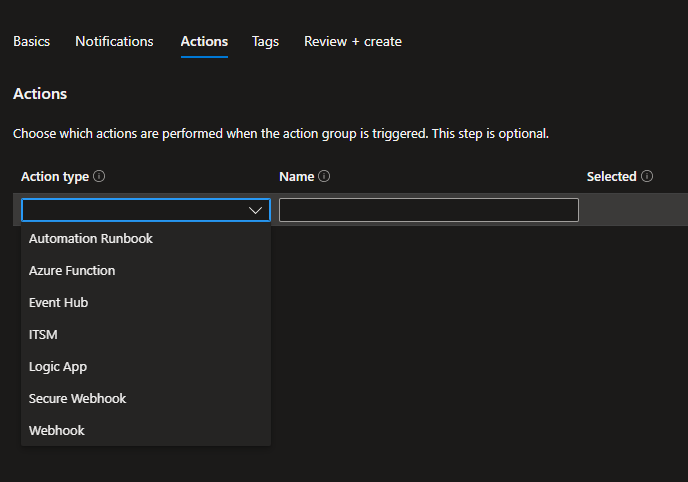Select ITSM action type
Image resolution: width=688 pixels, height=482 pixels.
tap(146, 335)
